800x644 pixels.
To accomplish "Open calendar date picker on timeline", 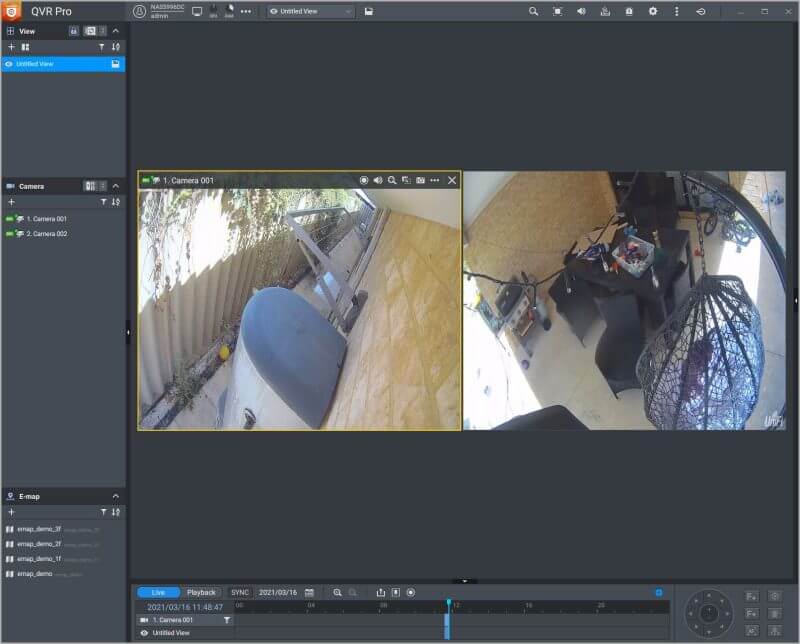I will [x=310, y=593].
